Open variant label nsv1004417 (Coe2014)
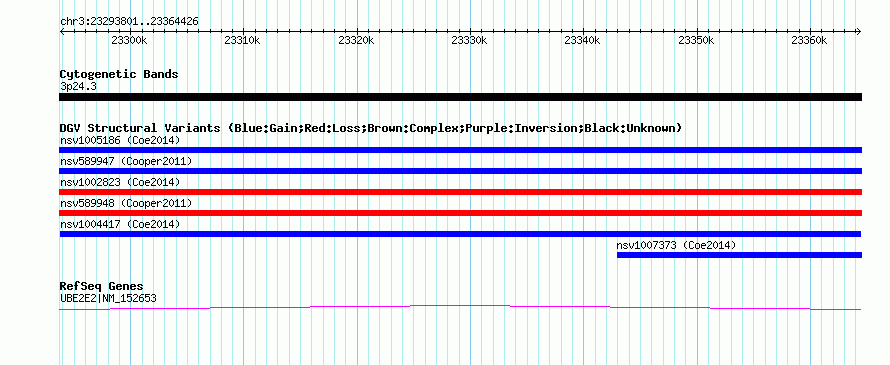The height and width of the screenshot is (365, 890). [x=120, y=224]
